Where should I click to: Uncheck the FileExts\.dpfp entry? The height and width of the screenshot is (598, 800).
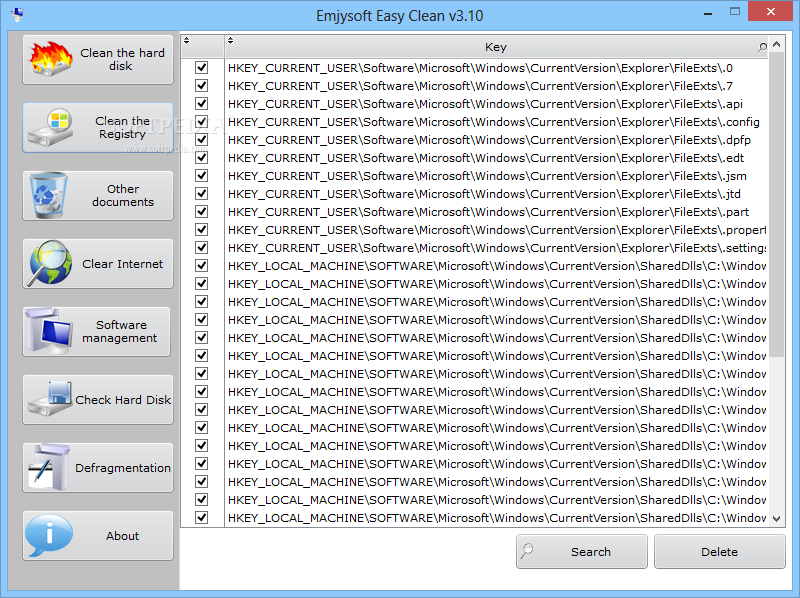(202, 139)
